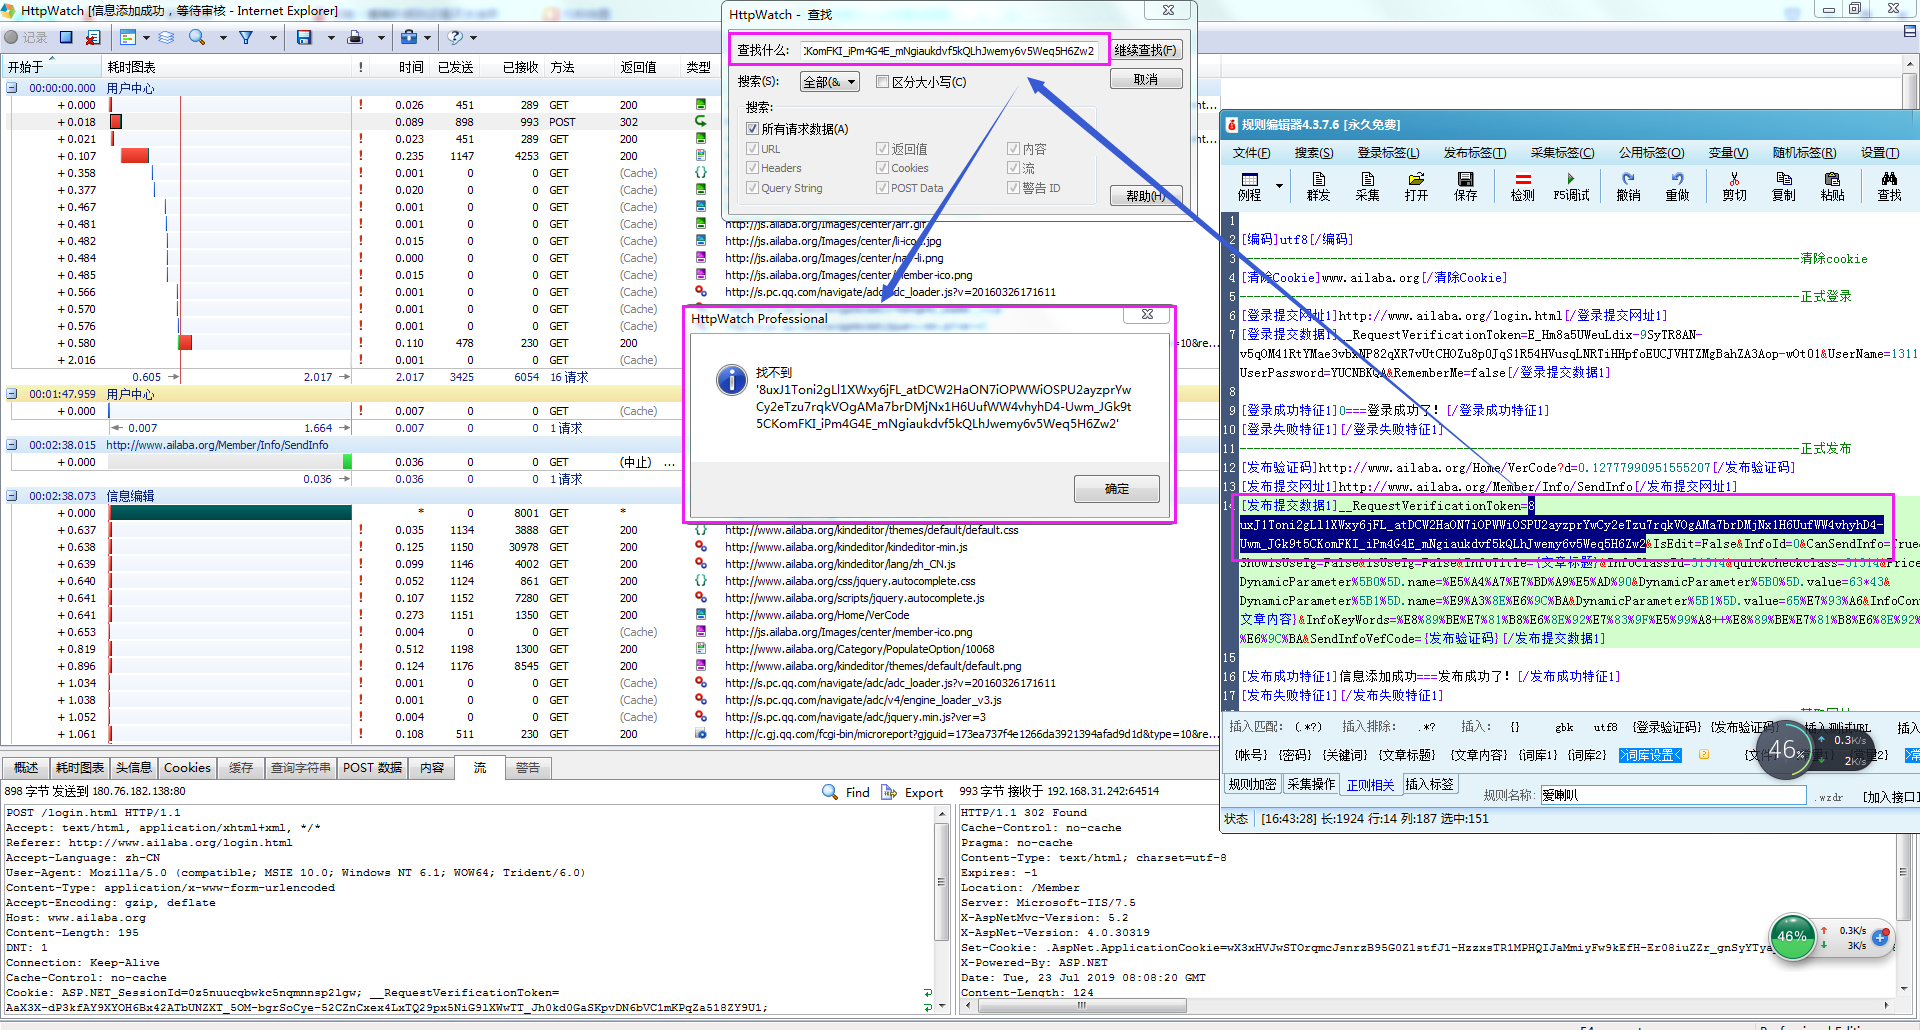Click the magnifier Find icon in HttpWatch toolbar
1920x1030 pixels.
pos(197,37)
